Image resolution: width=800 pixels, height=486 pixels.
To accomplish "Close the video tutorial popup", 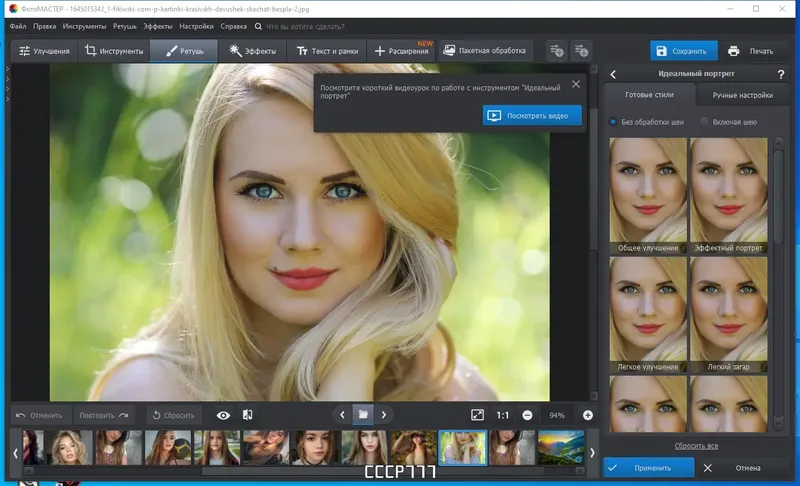I will pyautogui.click(x=575, y=85).
